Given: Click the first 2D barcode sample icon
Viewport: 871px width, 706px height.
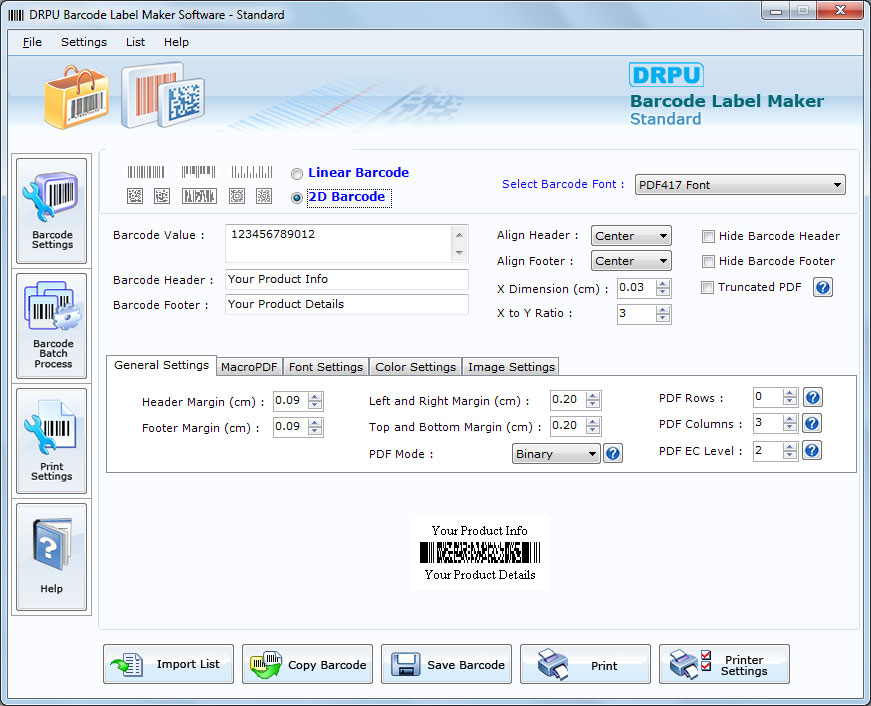Looking at the screenshot, I should click(x=135, y=196).
